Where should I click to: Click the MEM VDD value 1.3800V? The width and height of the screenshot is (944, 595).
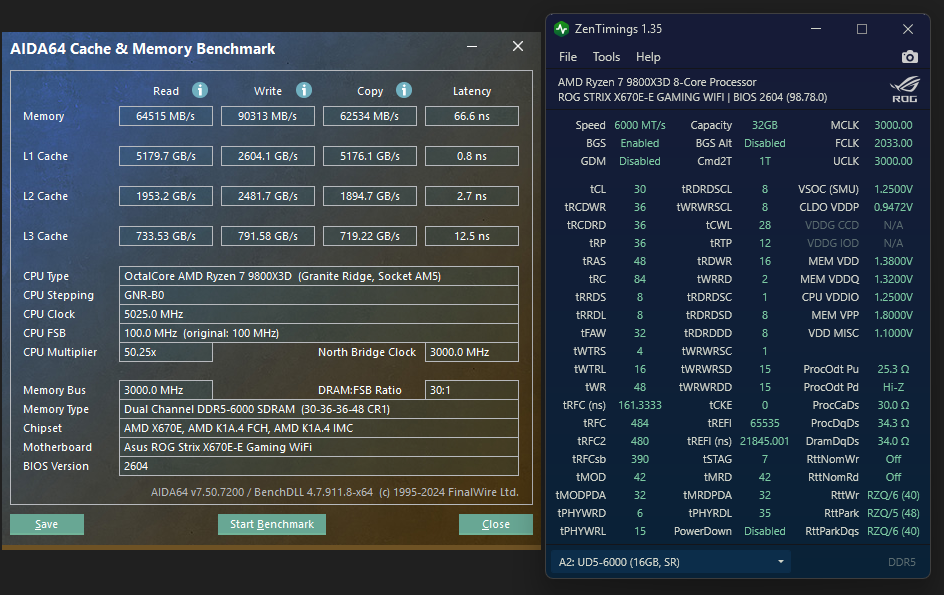(893, 261)
